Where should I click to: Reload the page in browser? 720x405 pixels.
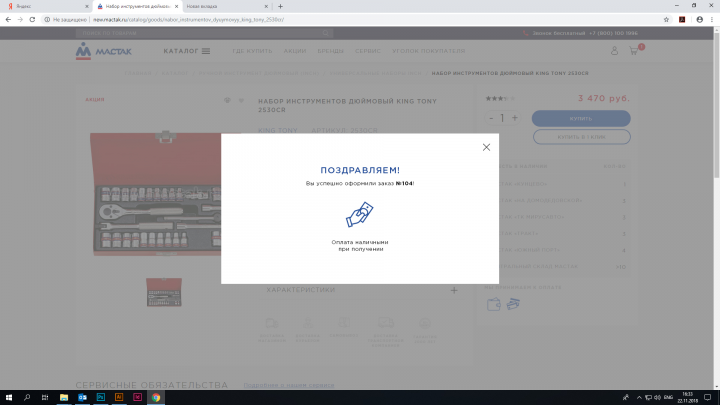point(32,19)
